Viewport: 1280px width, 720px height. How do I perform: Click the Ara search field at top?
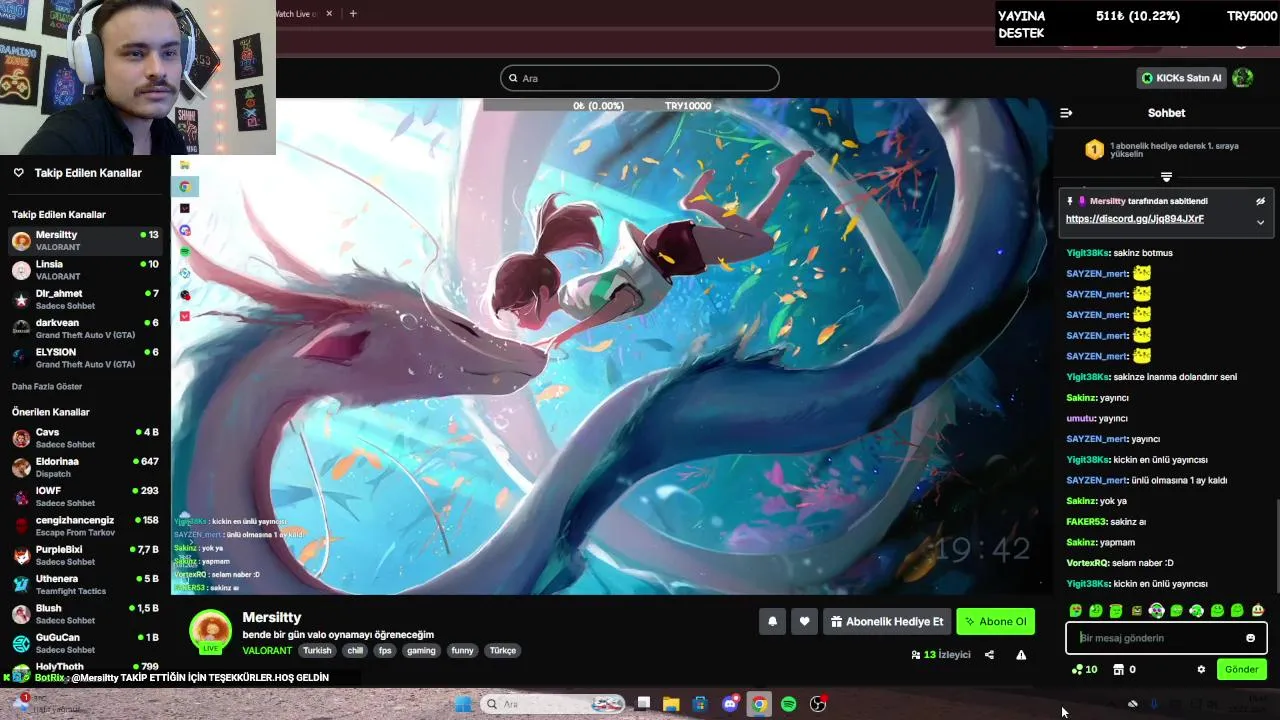click(640, 78)
